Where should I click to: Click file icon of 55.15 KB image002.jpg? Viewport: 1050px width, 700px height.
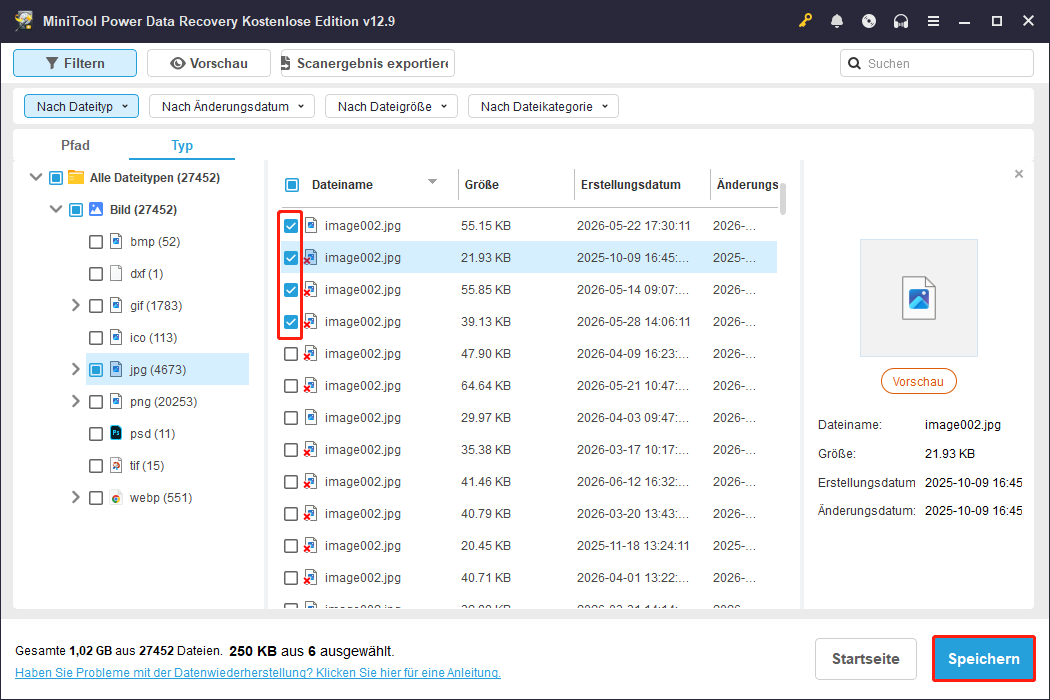point(311,226)
